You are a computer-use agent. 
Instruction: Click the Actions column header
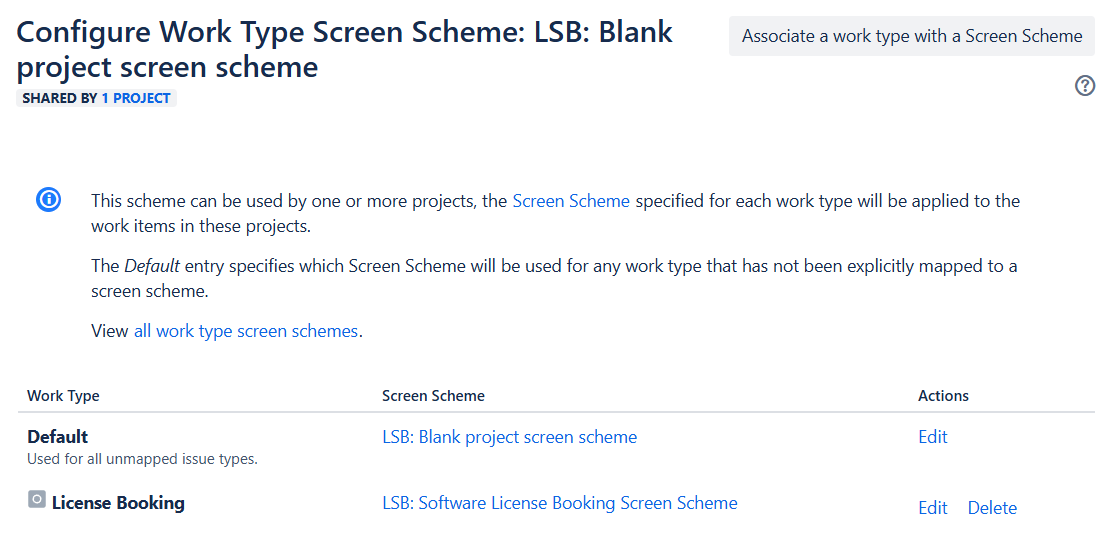pos(943,396)
